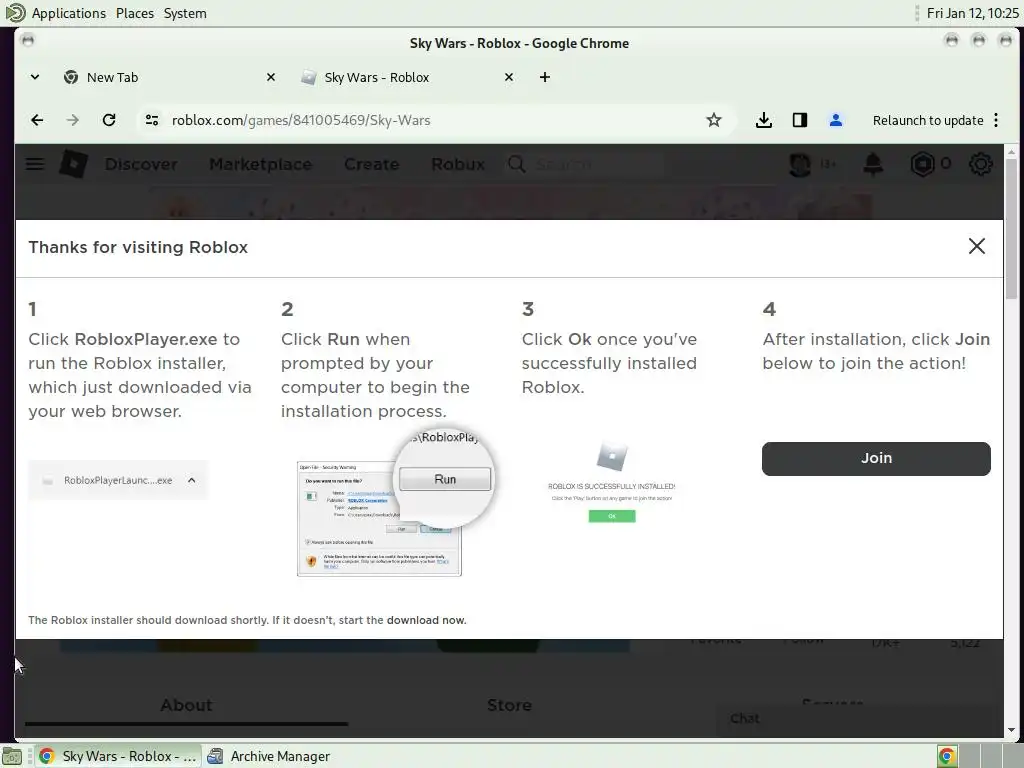Open the Robux balance icon

922,164
